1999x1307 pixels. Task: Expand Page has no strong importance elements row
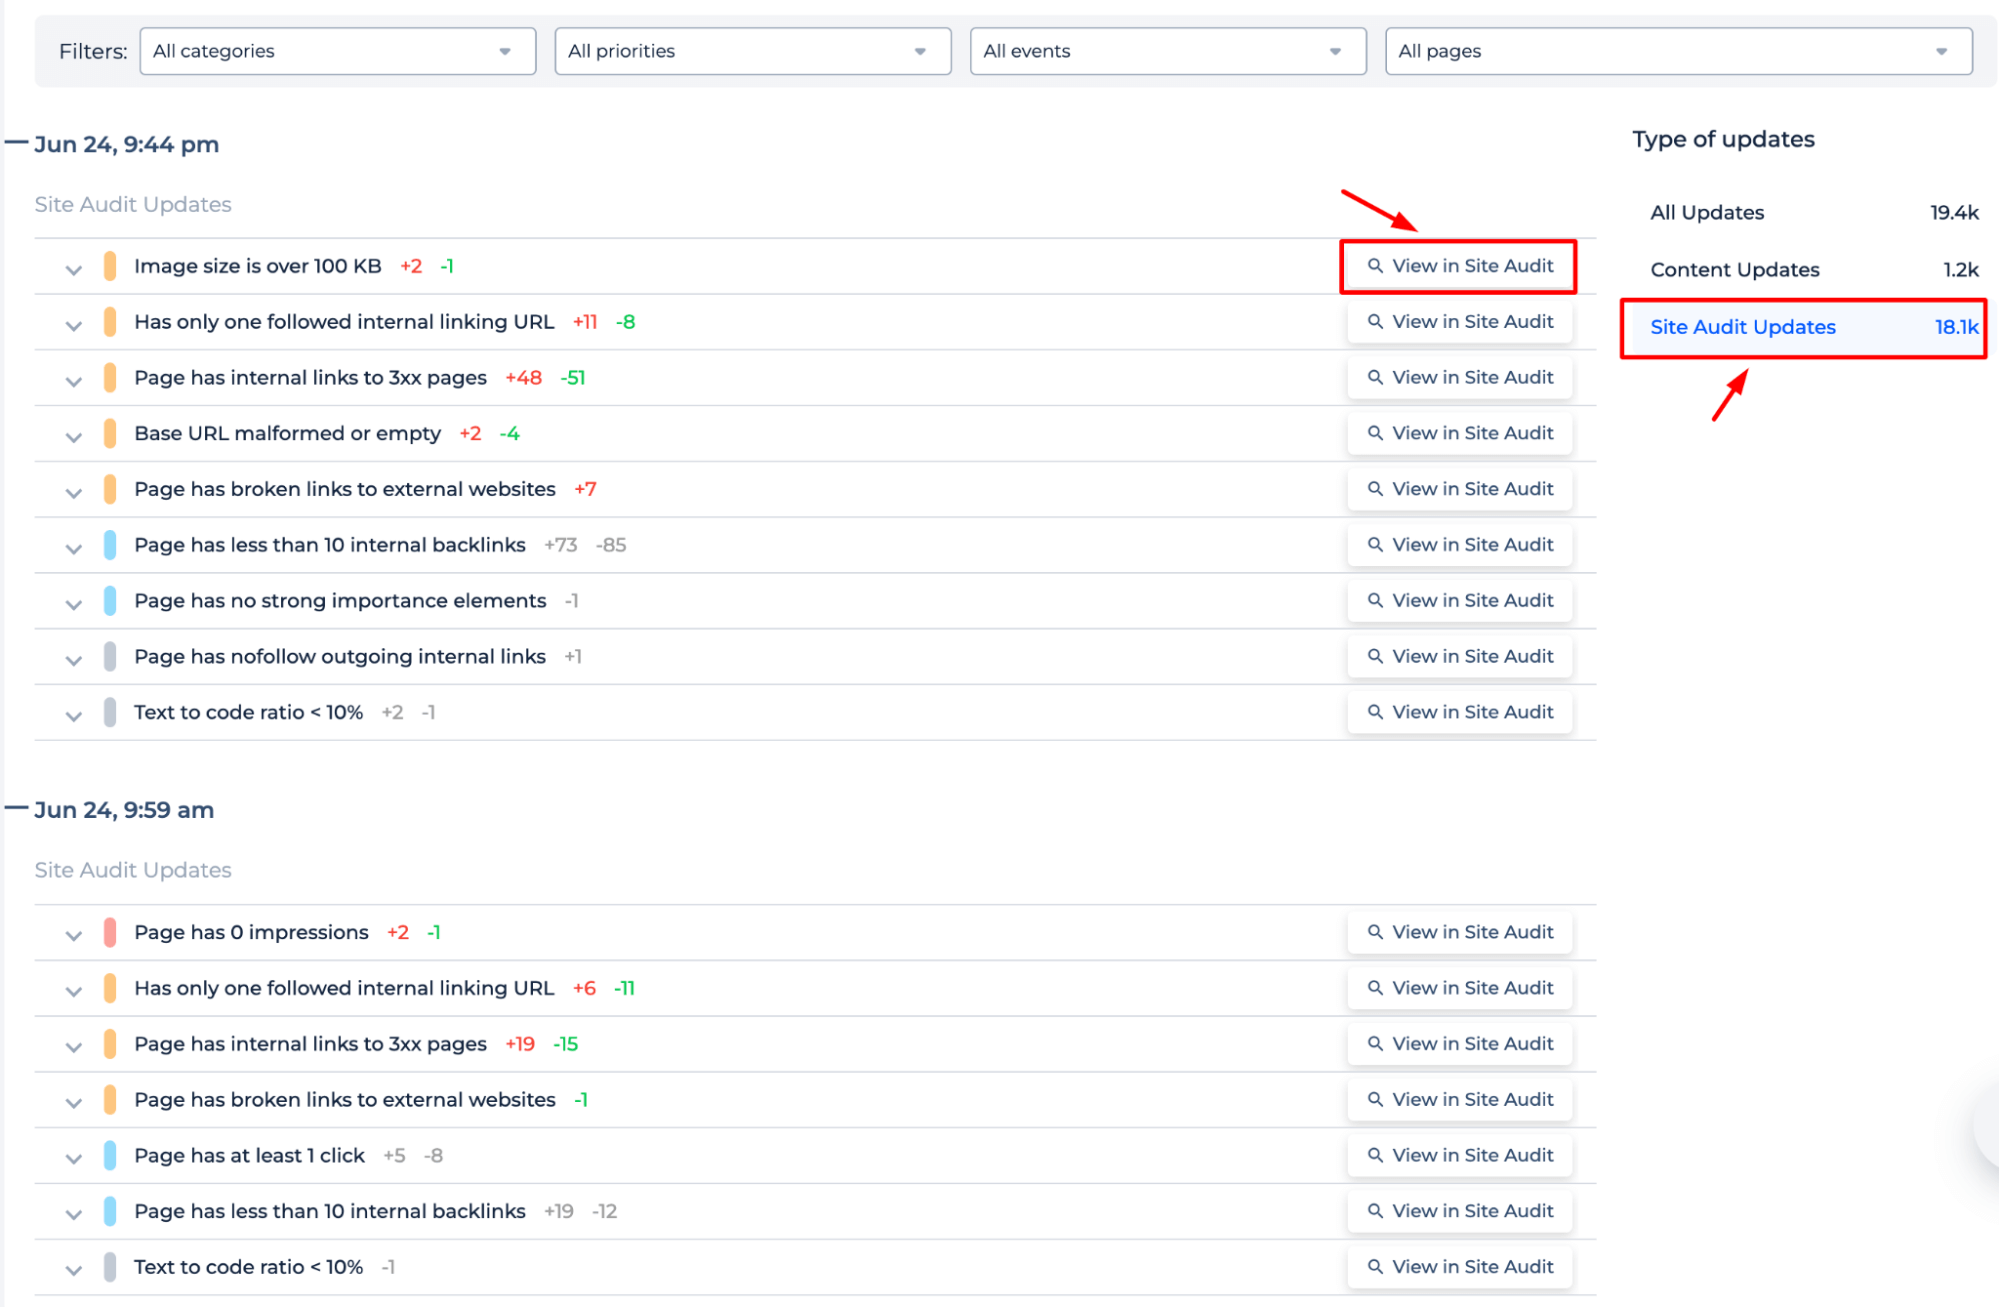tap(73, 603)
